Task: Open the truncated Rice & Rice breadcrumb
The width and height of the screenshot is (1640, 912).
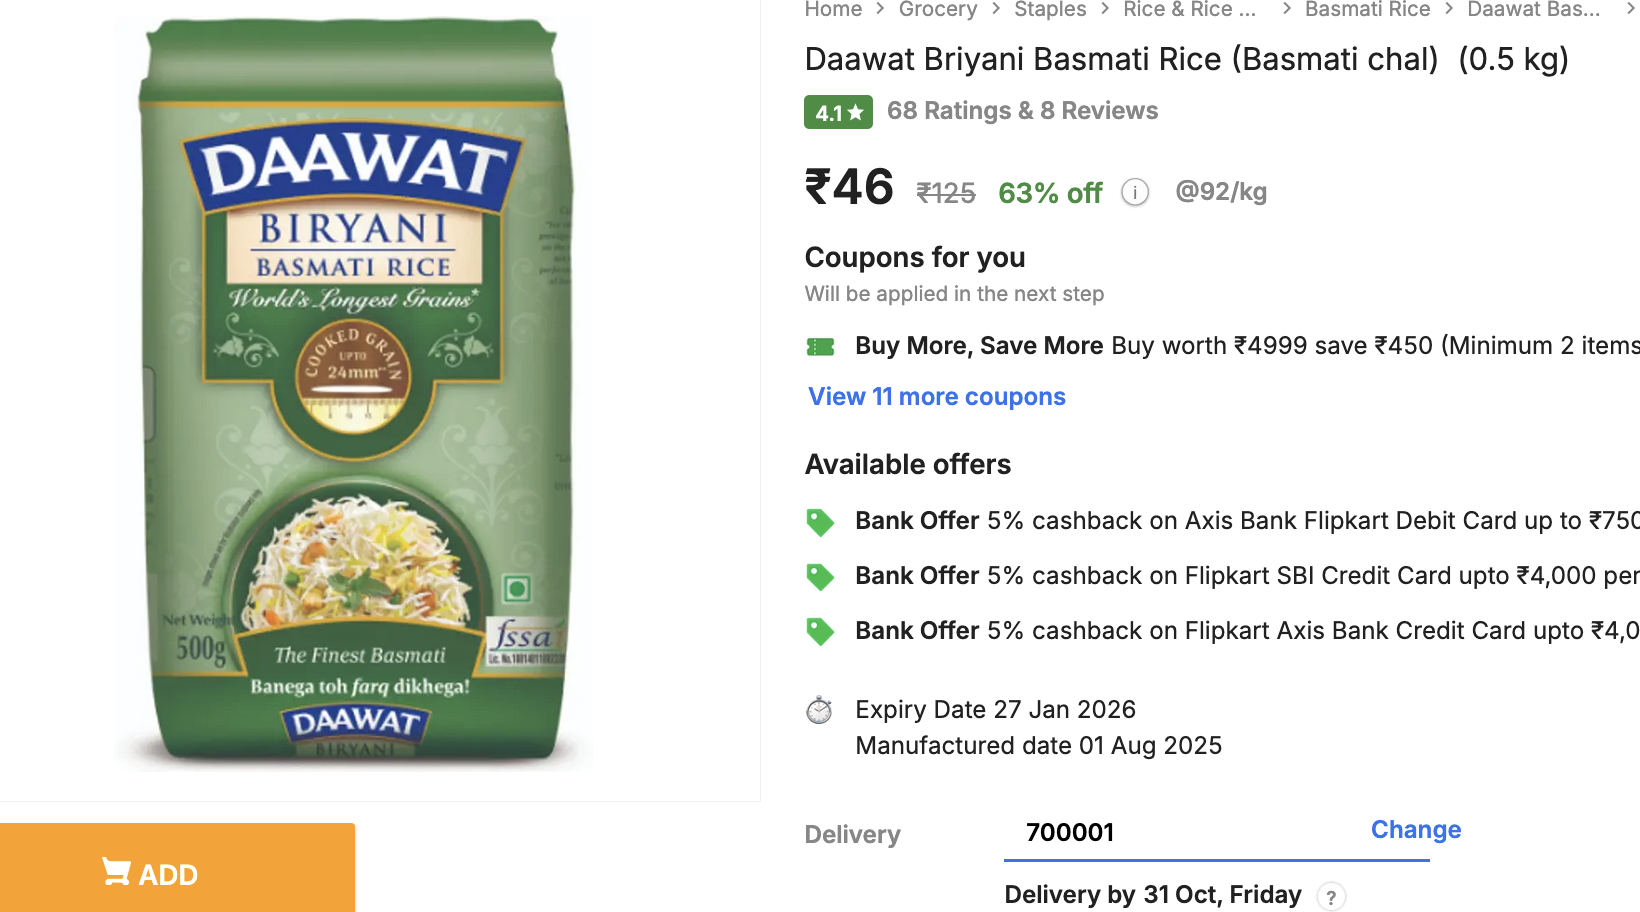Action: point(1189,10)
